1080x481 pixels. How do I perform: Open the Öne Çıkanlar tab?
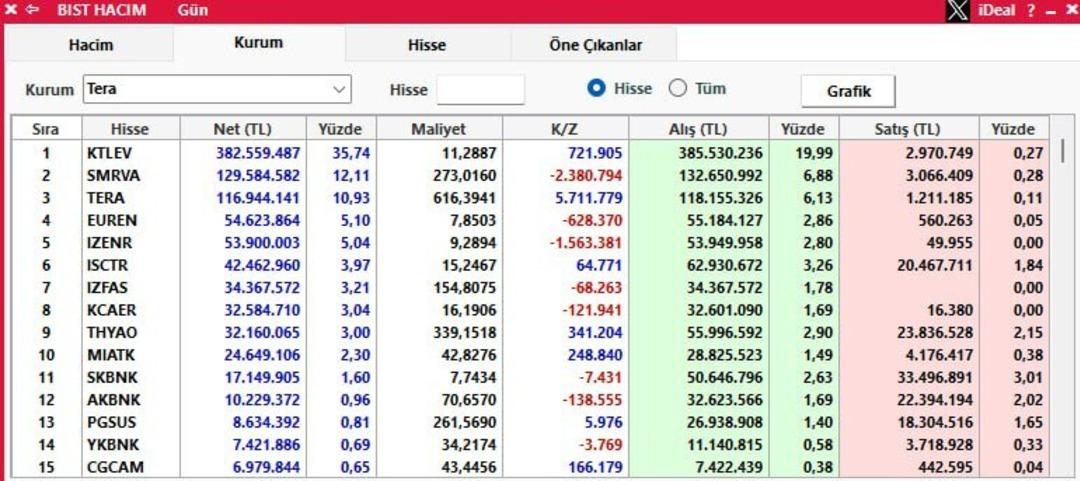click(596, 45)
